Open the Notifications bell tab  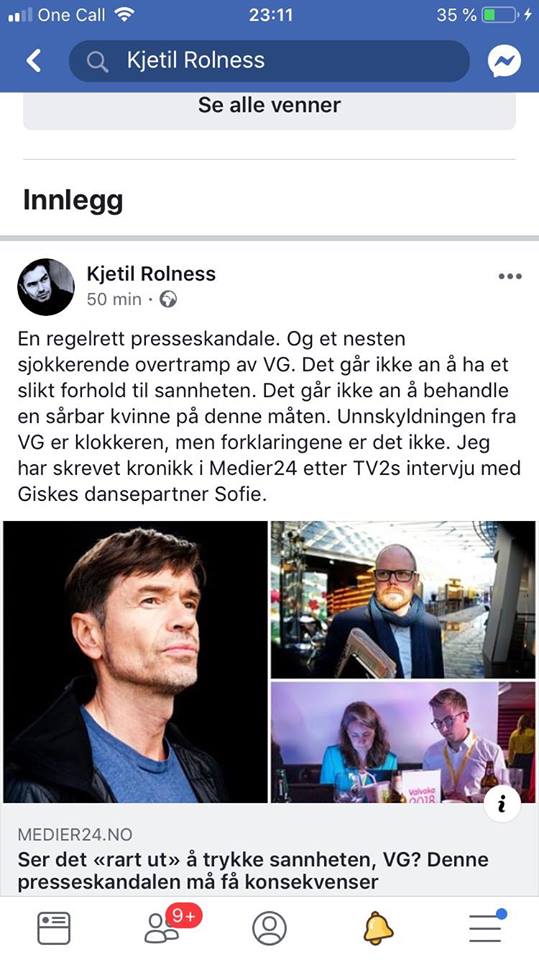(x=378, y=928)
